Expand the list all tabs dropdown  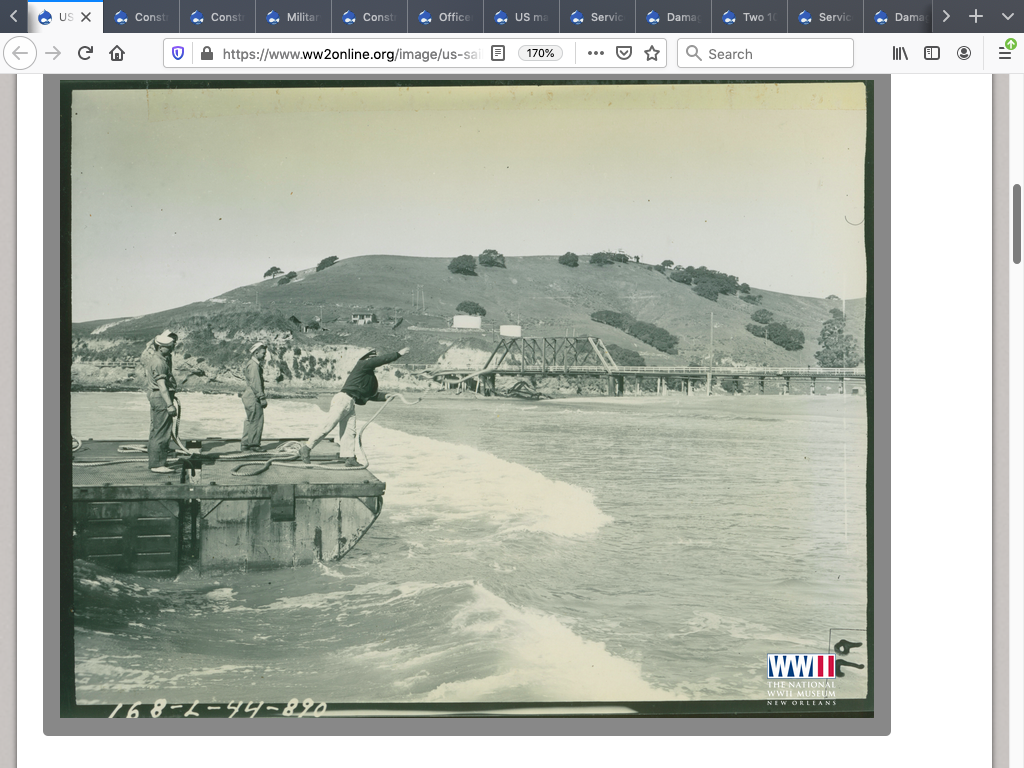point(1007,17)
